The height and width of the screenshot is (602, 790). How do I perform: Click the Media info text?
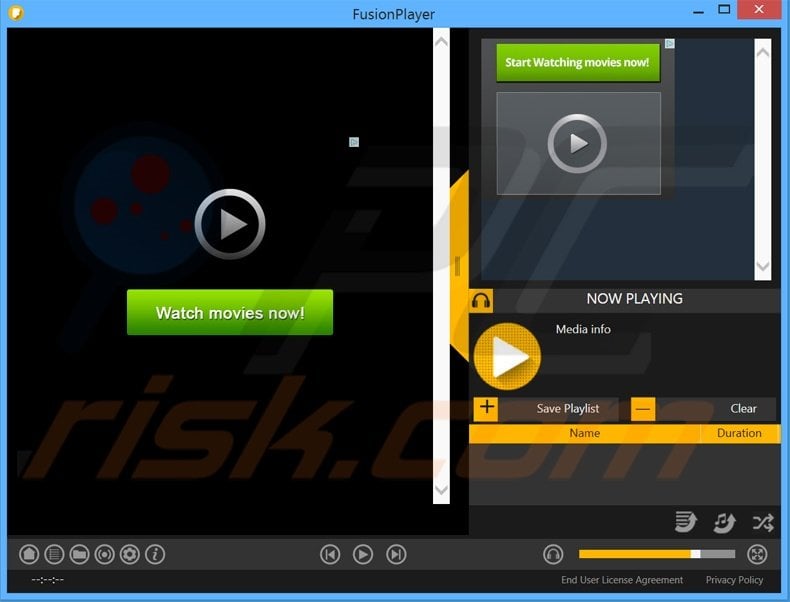[x=583, y=329]
